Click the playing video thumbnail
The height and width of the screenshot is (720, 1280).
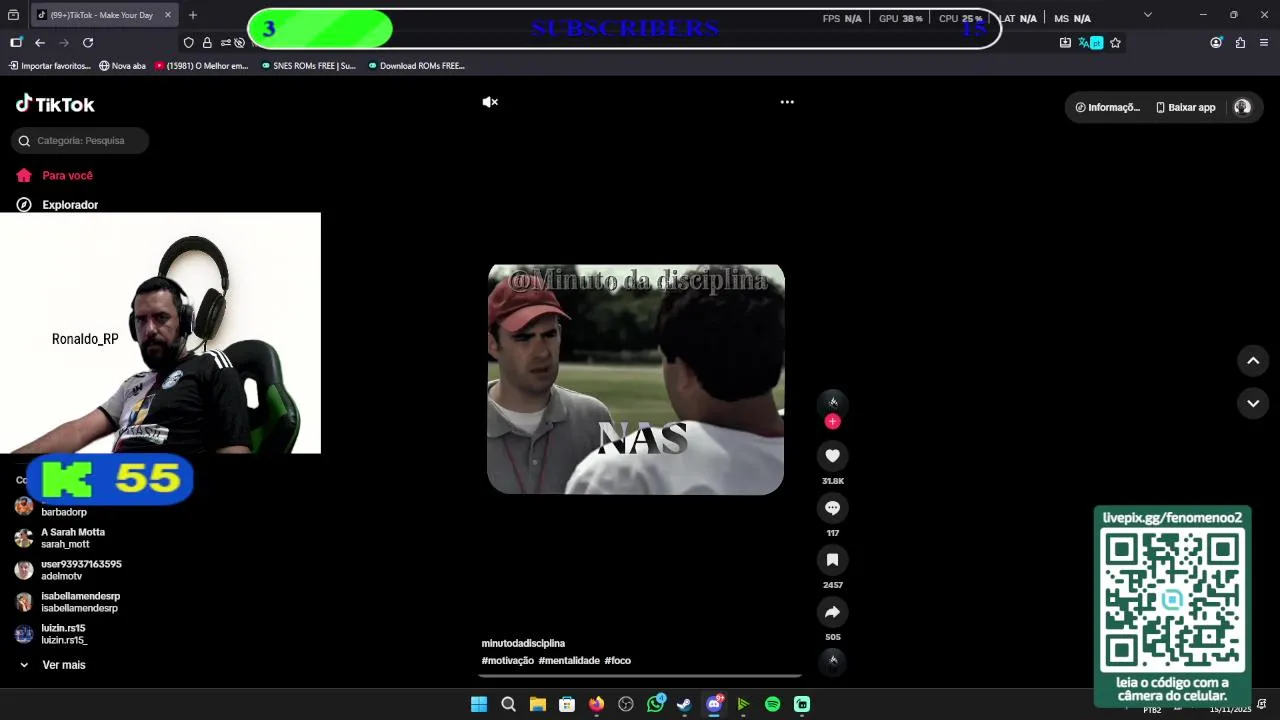635,379
